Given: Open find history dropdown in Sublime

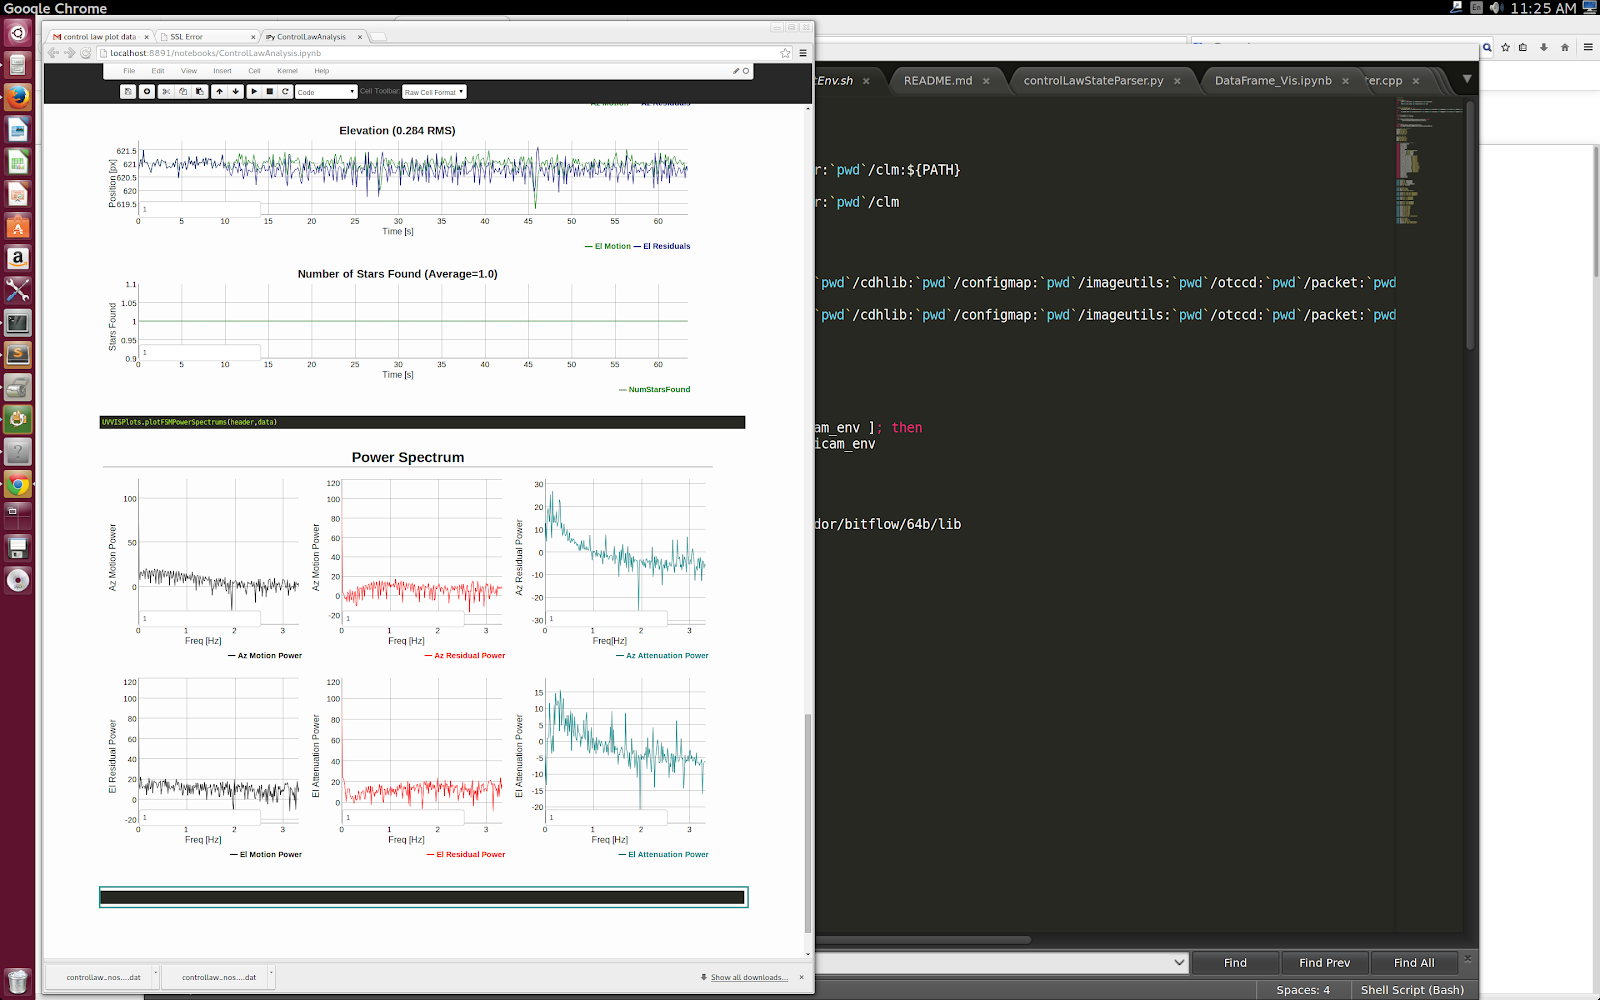Looking at the screenshot, I should (x=1179, y=963).
